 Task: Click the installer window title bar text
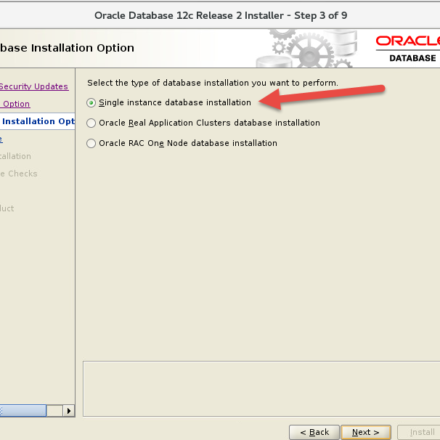(221, 15)
